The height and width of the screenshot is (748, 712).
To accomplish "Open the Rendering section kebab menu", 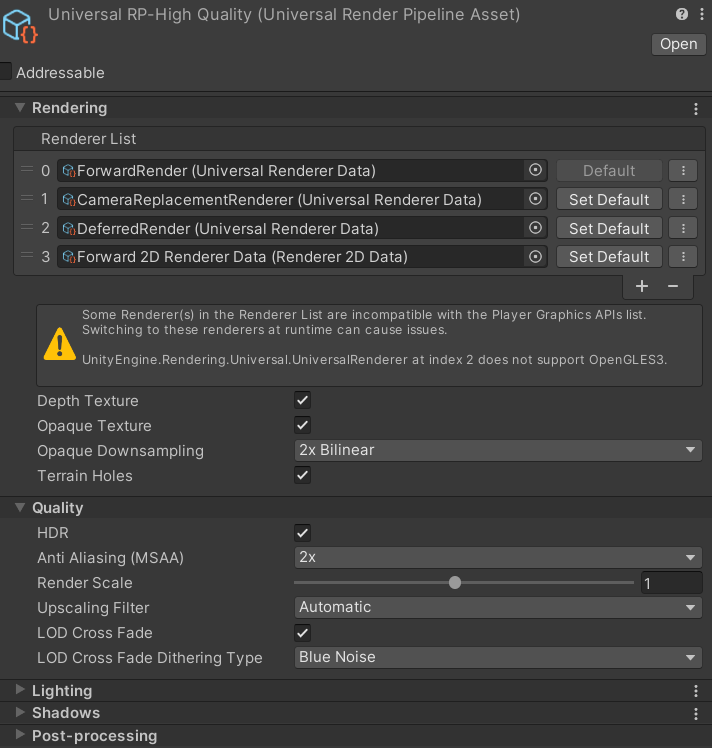I will (696, 109).
